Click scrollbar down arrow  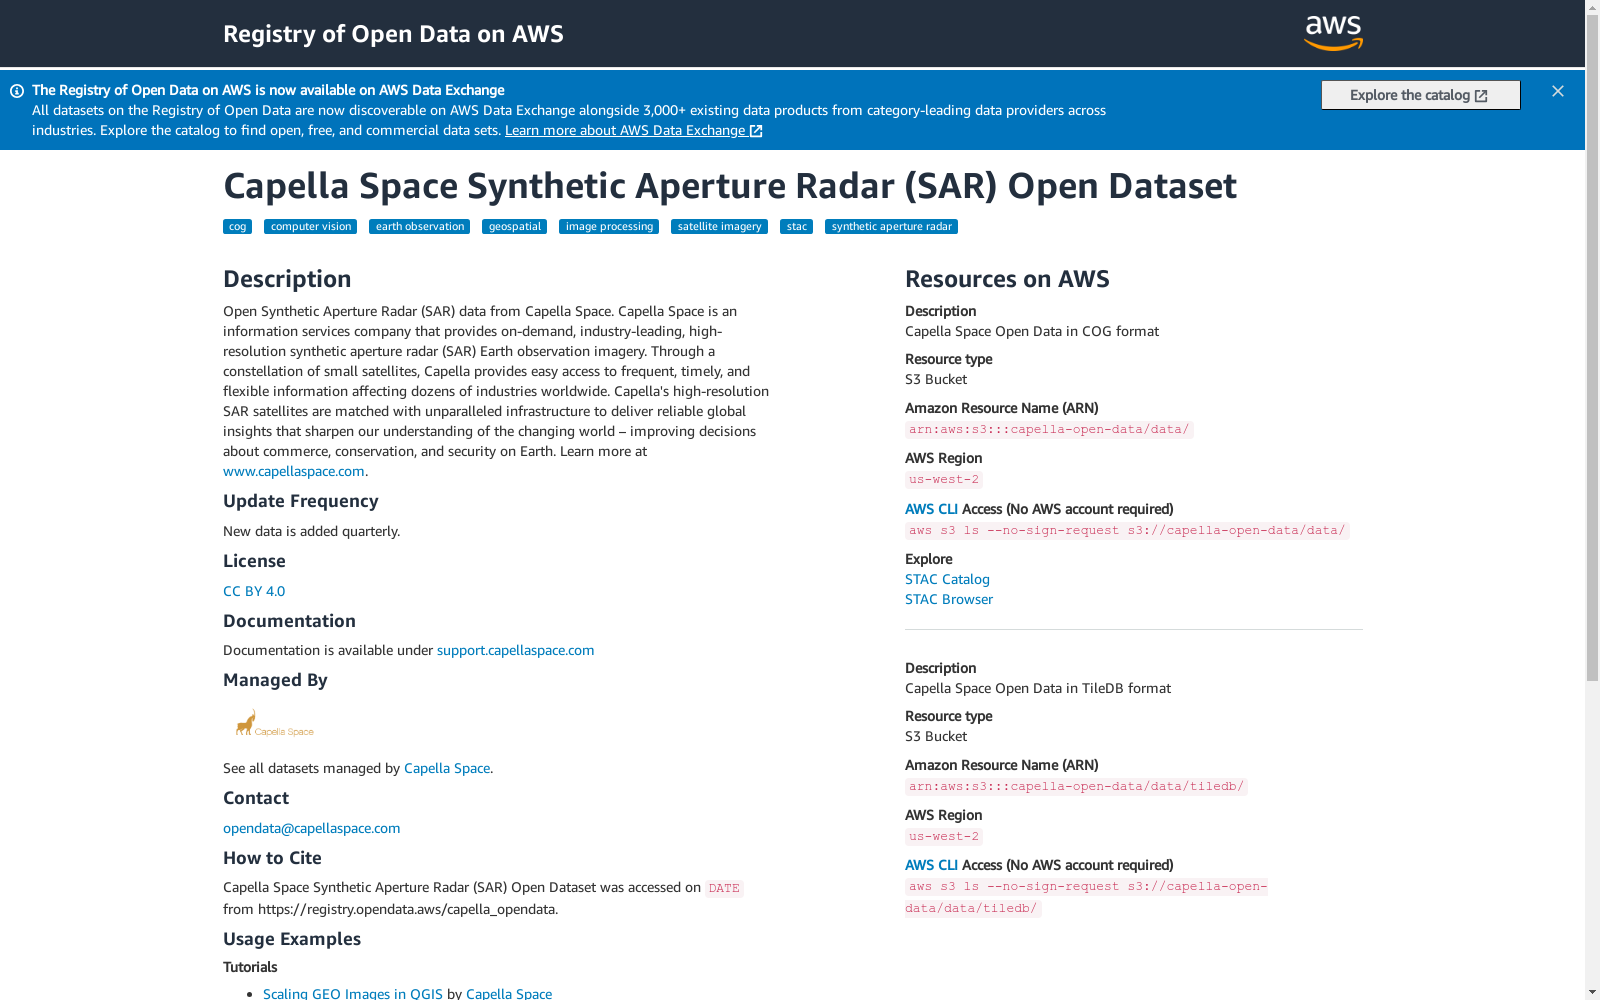pyautogui.click(x=1592, y=992)
